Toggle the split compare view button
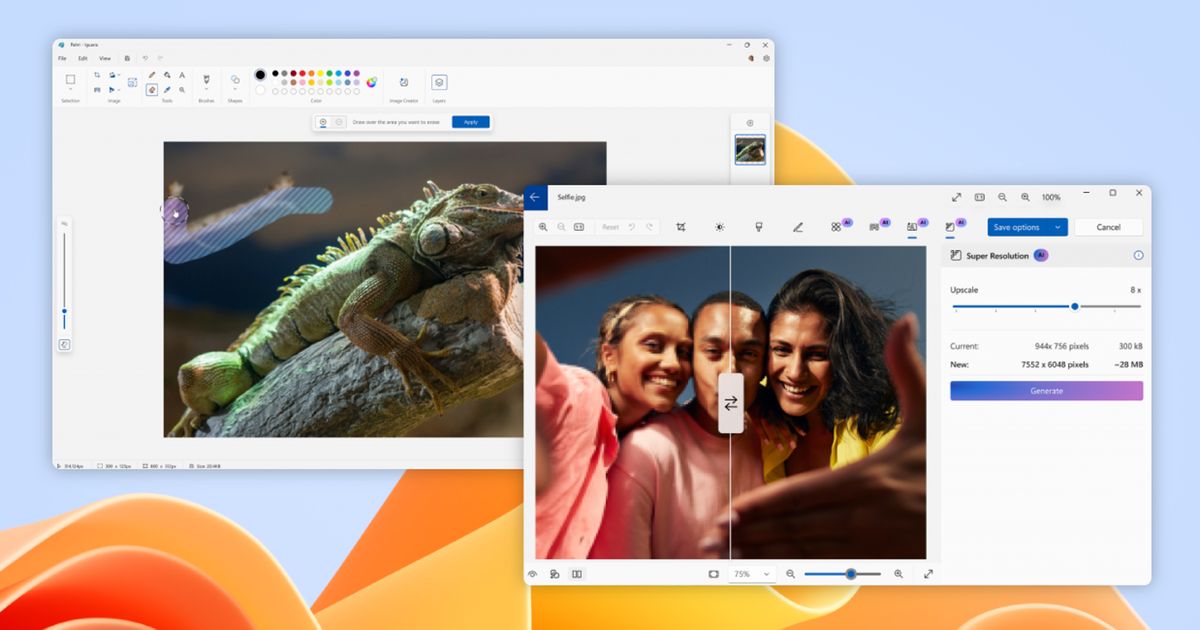This screenshot has width=1200, height=630. click(x=577, y=574)
